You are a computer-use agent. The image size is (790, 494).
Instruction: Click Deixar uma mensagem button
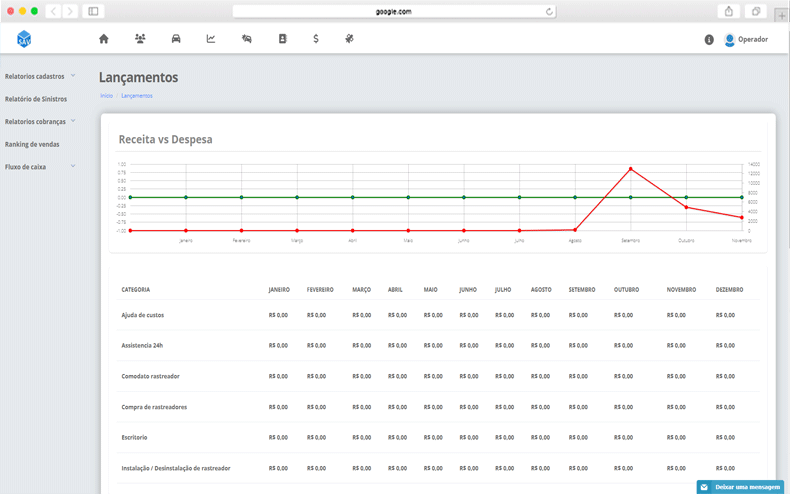[740, 487]
